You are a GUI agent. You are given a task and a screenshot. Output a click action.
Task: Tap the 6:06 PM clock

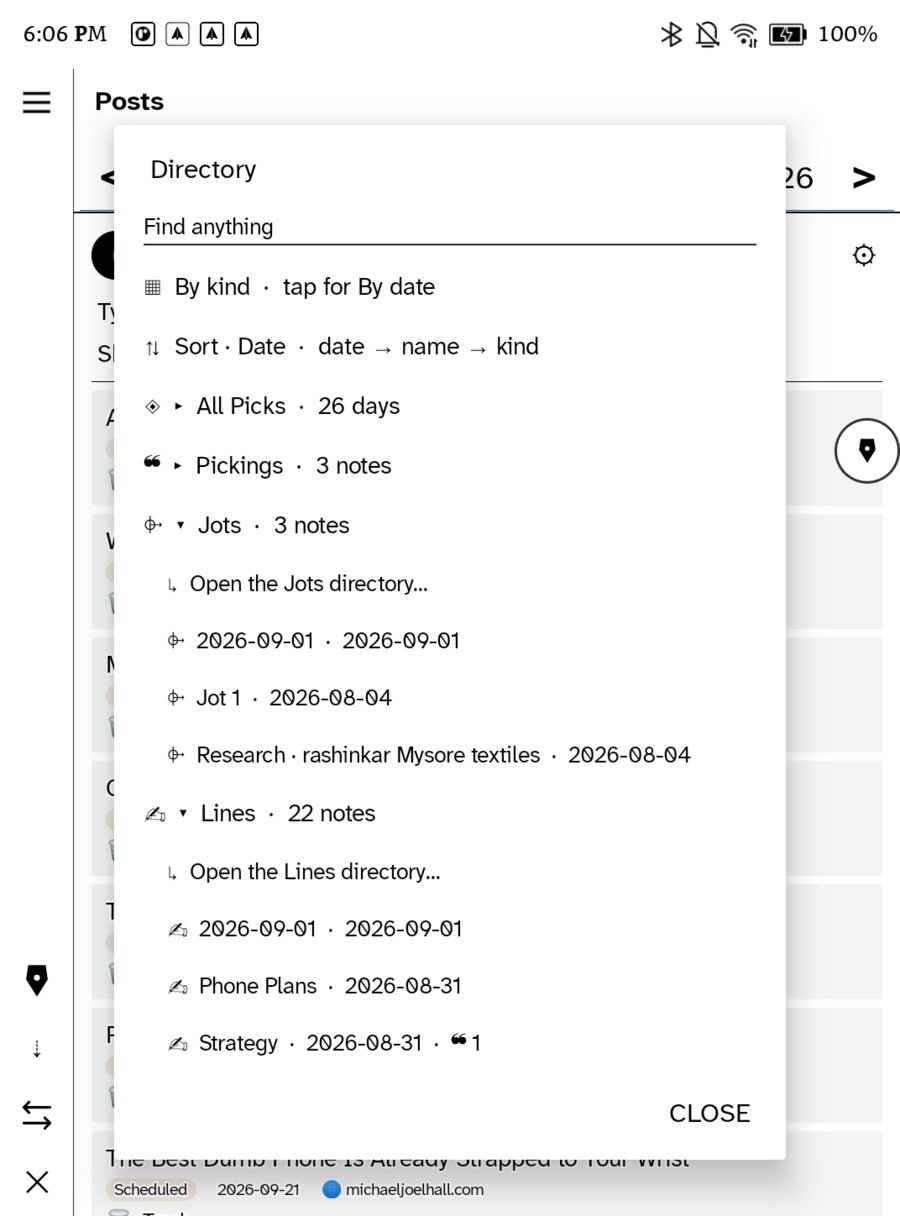(65, 34)
